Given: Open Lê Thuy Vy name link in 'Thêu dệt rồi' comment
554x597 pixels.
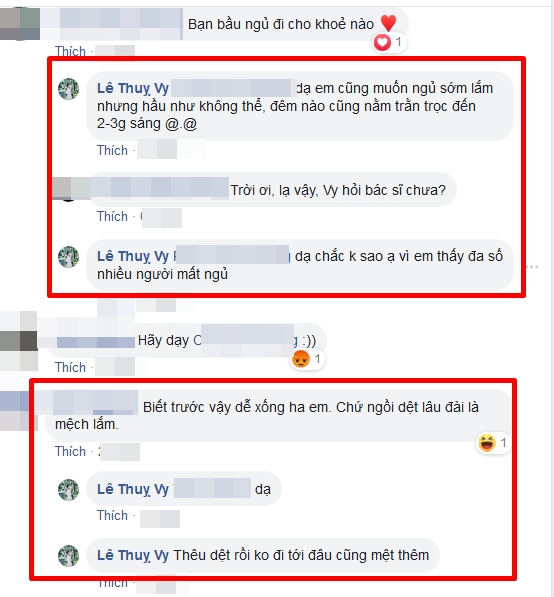Looking at the screenshot, I should [133, 555].
